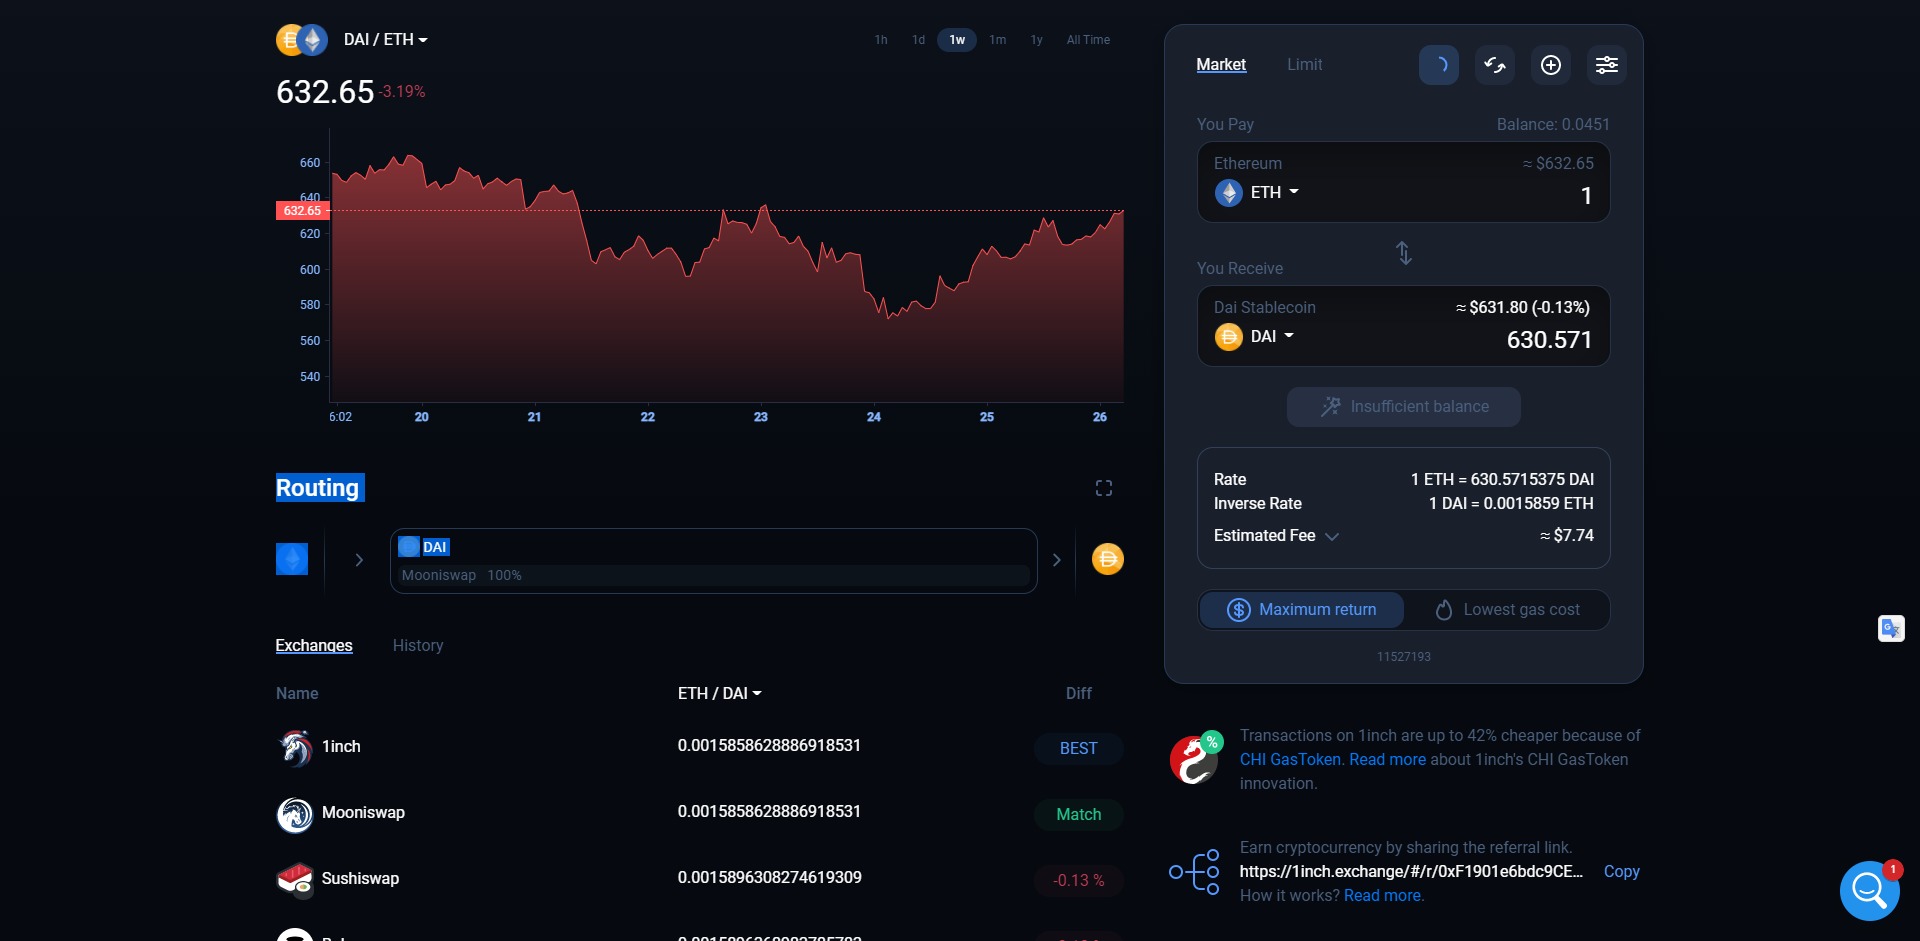Image resolution: width=1920 pixels, height=941 pixels.
Task: Click Read more about CHI GasToken
Action: point(1387,760)
